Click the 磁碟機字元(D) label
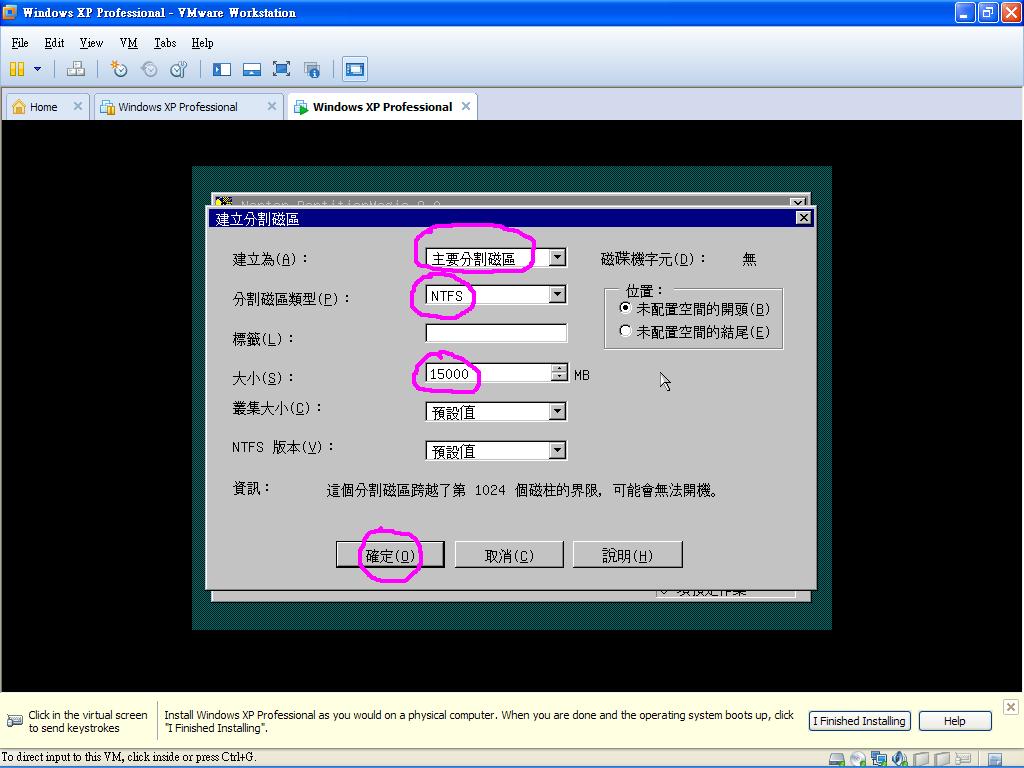Viewport: 1024px width, 768px height. coord(652,259)
